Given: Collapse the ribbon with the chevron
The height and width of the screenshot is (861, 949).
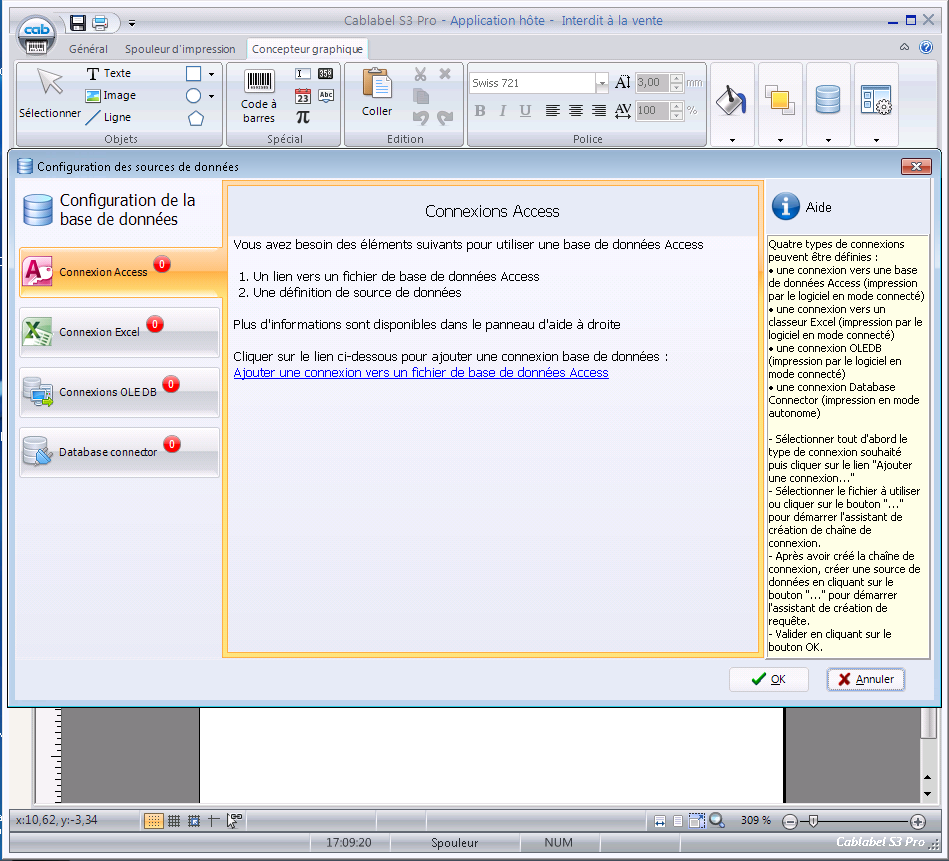Looking at the screenshot, I should 904,47.
